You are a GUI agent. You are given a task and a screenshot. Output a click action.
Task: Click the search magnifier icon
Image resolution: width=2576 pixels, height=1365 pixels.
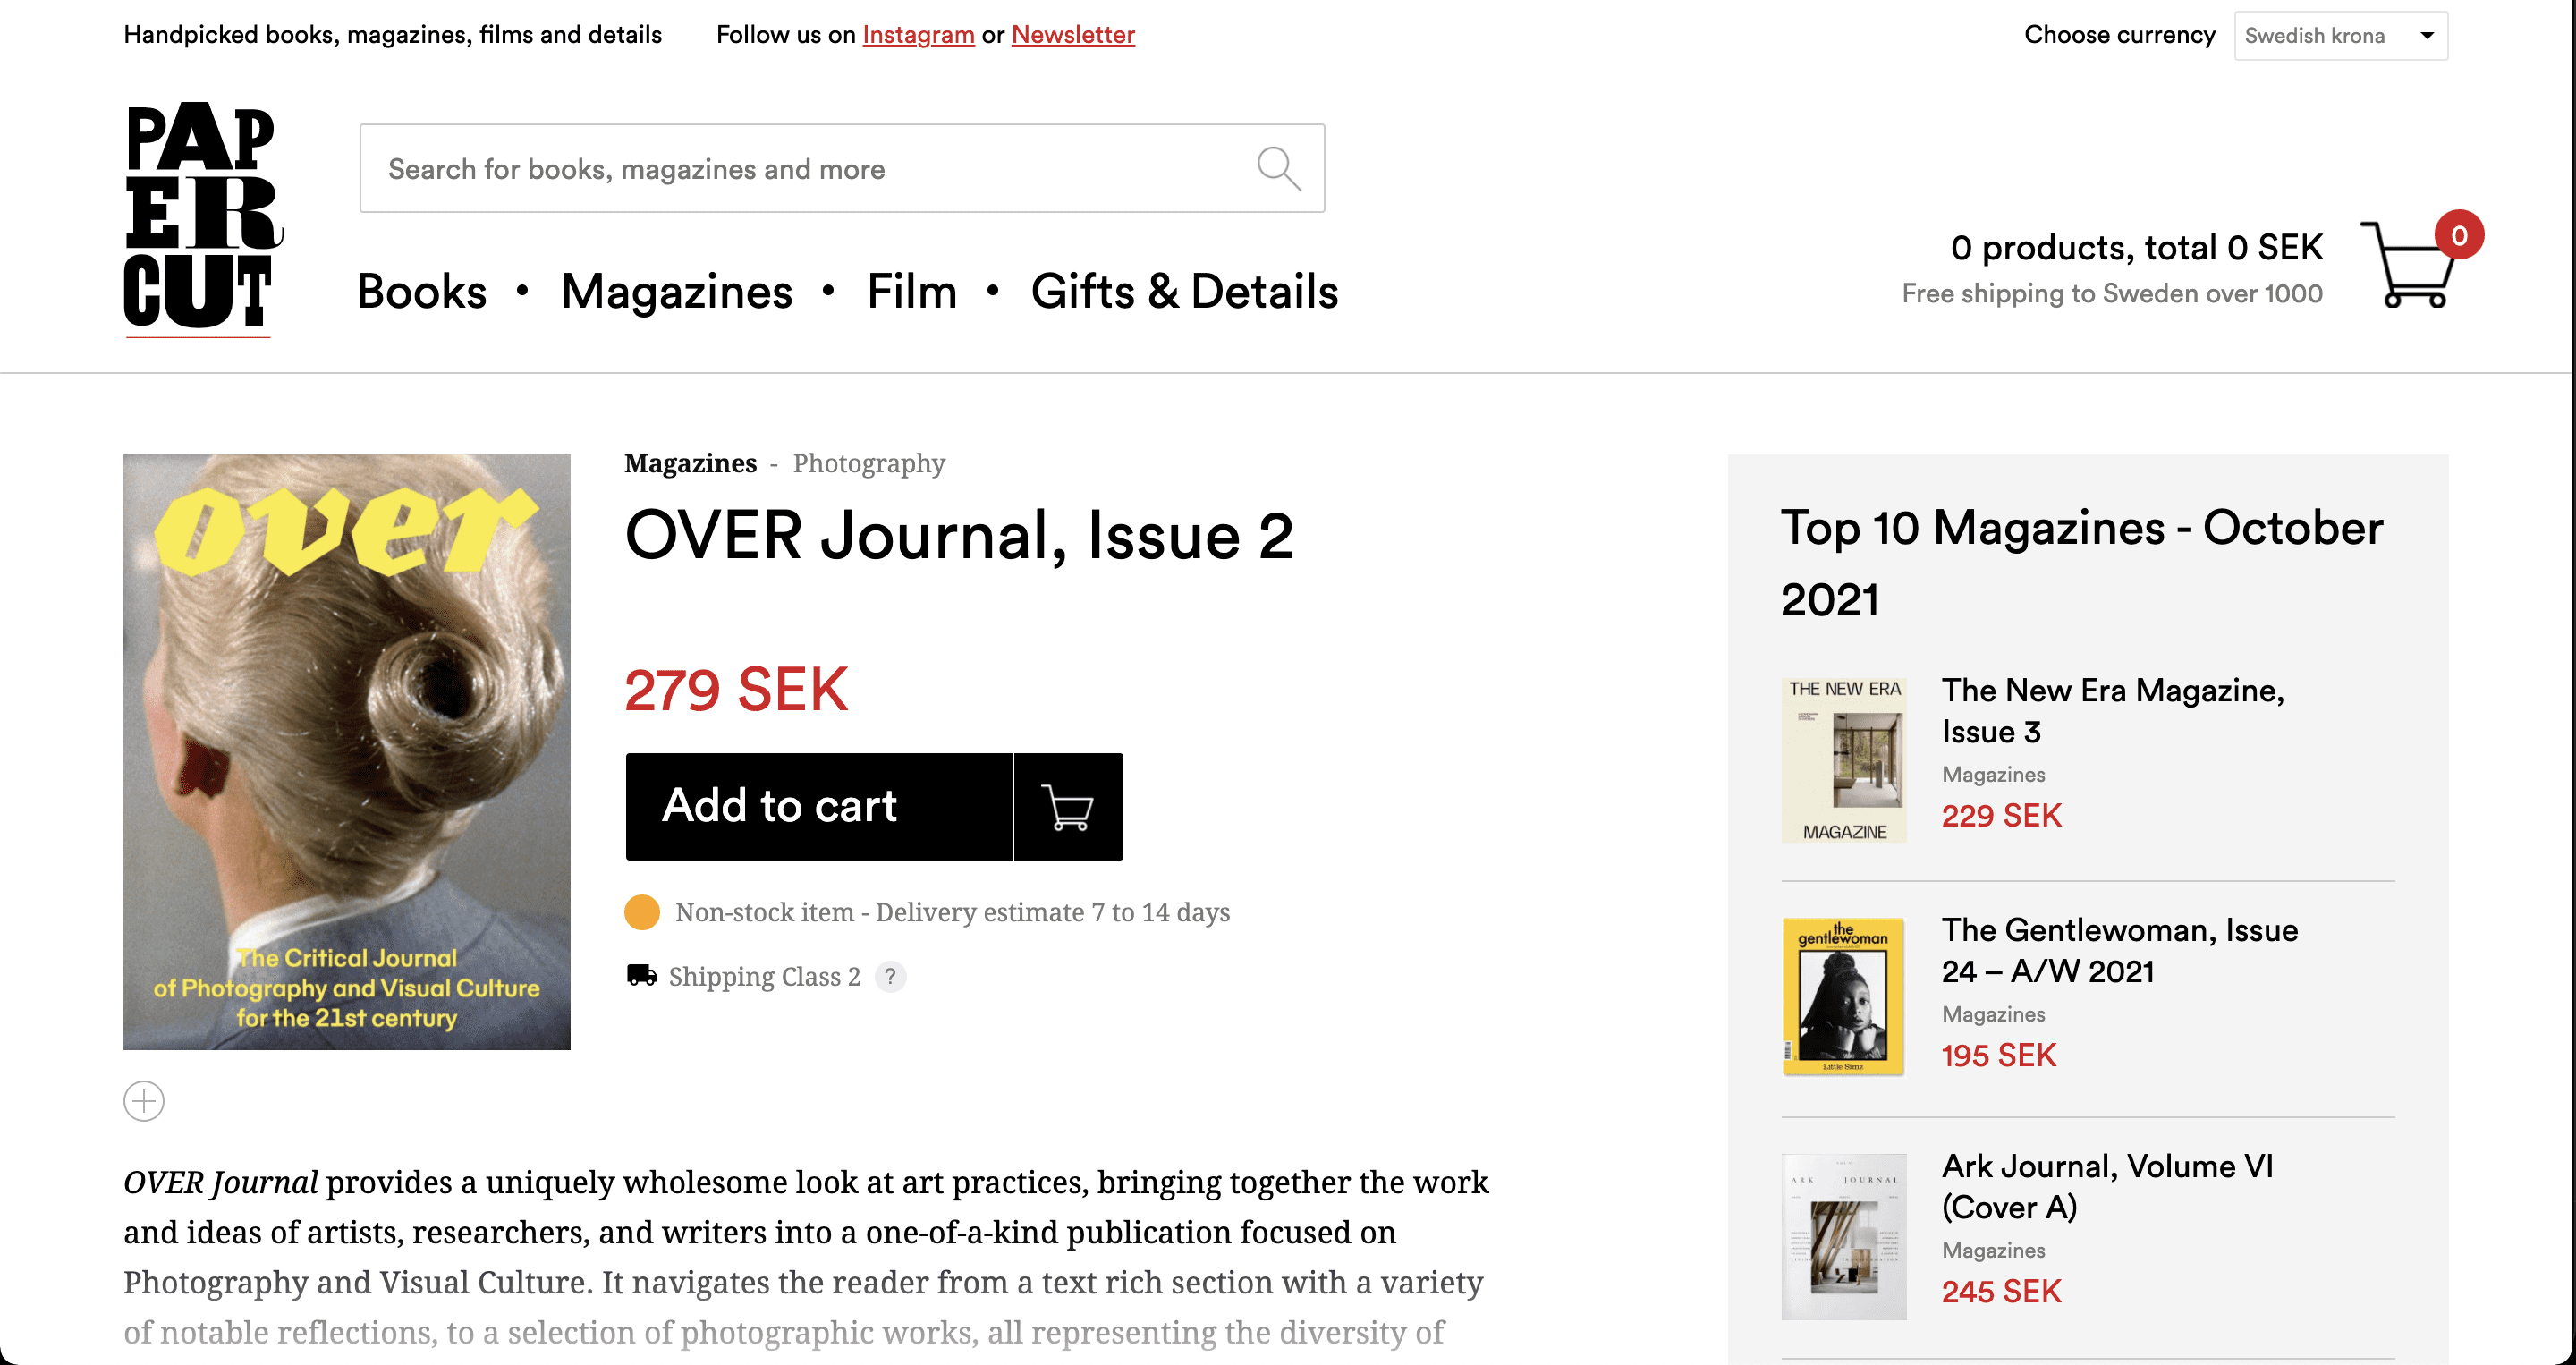(x=1278, y=168)
